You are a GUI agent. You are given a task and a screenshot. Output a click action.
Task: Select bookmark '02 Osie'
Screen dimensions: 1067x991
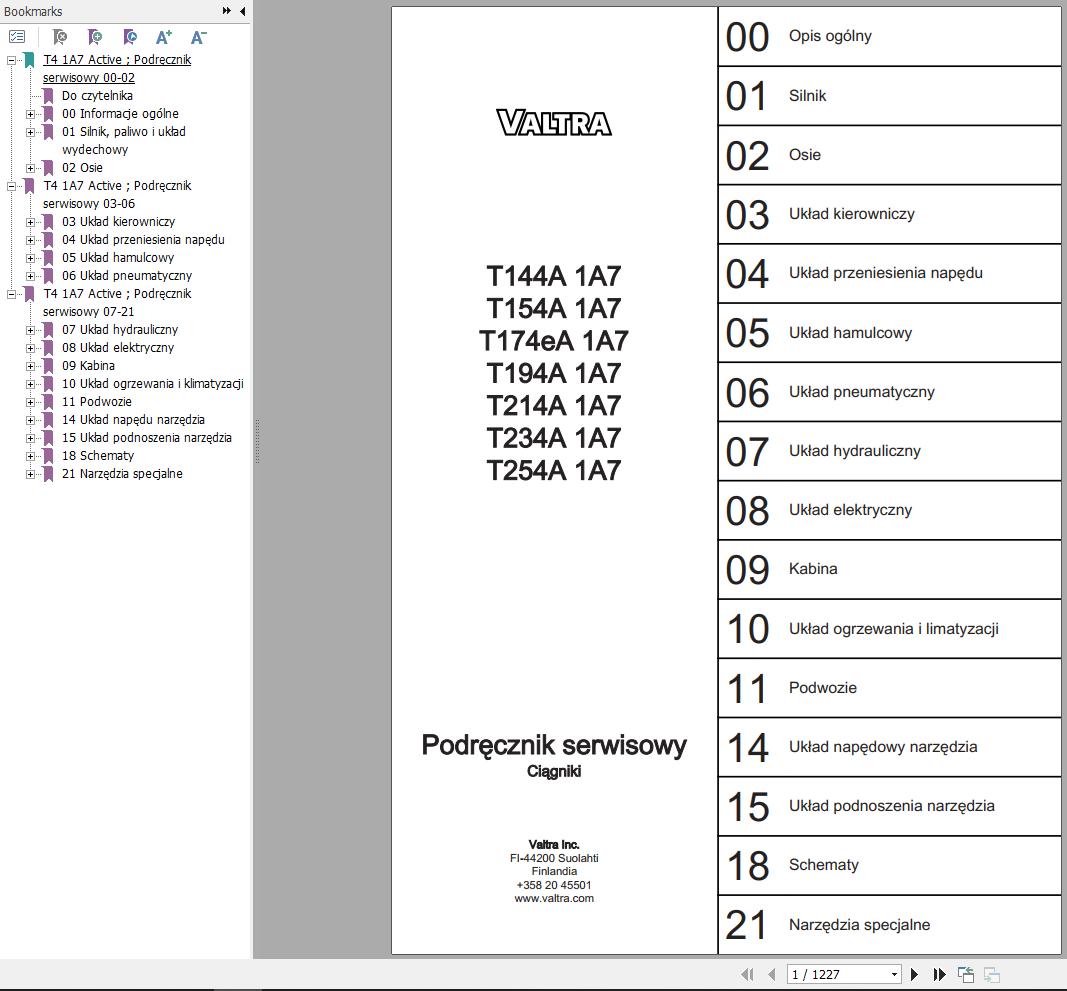point(82,167)
